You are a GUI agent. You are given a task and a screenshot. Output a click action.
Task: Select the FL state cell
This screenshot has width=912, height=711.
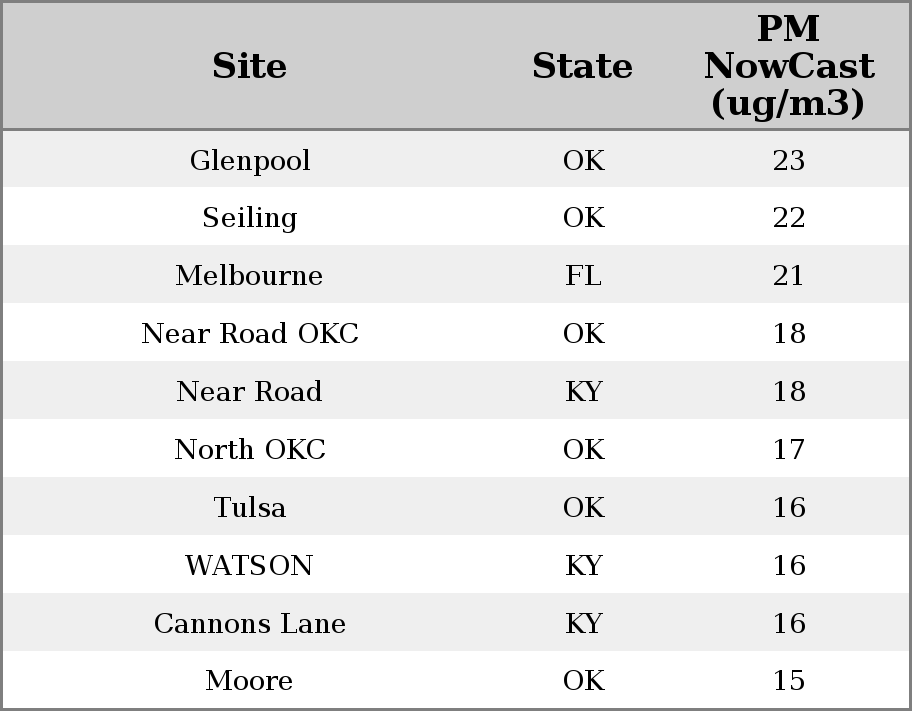(583, 276)
